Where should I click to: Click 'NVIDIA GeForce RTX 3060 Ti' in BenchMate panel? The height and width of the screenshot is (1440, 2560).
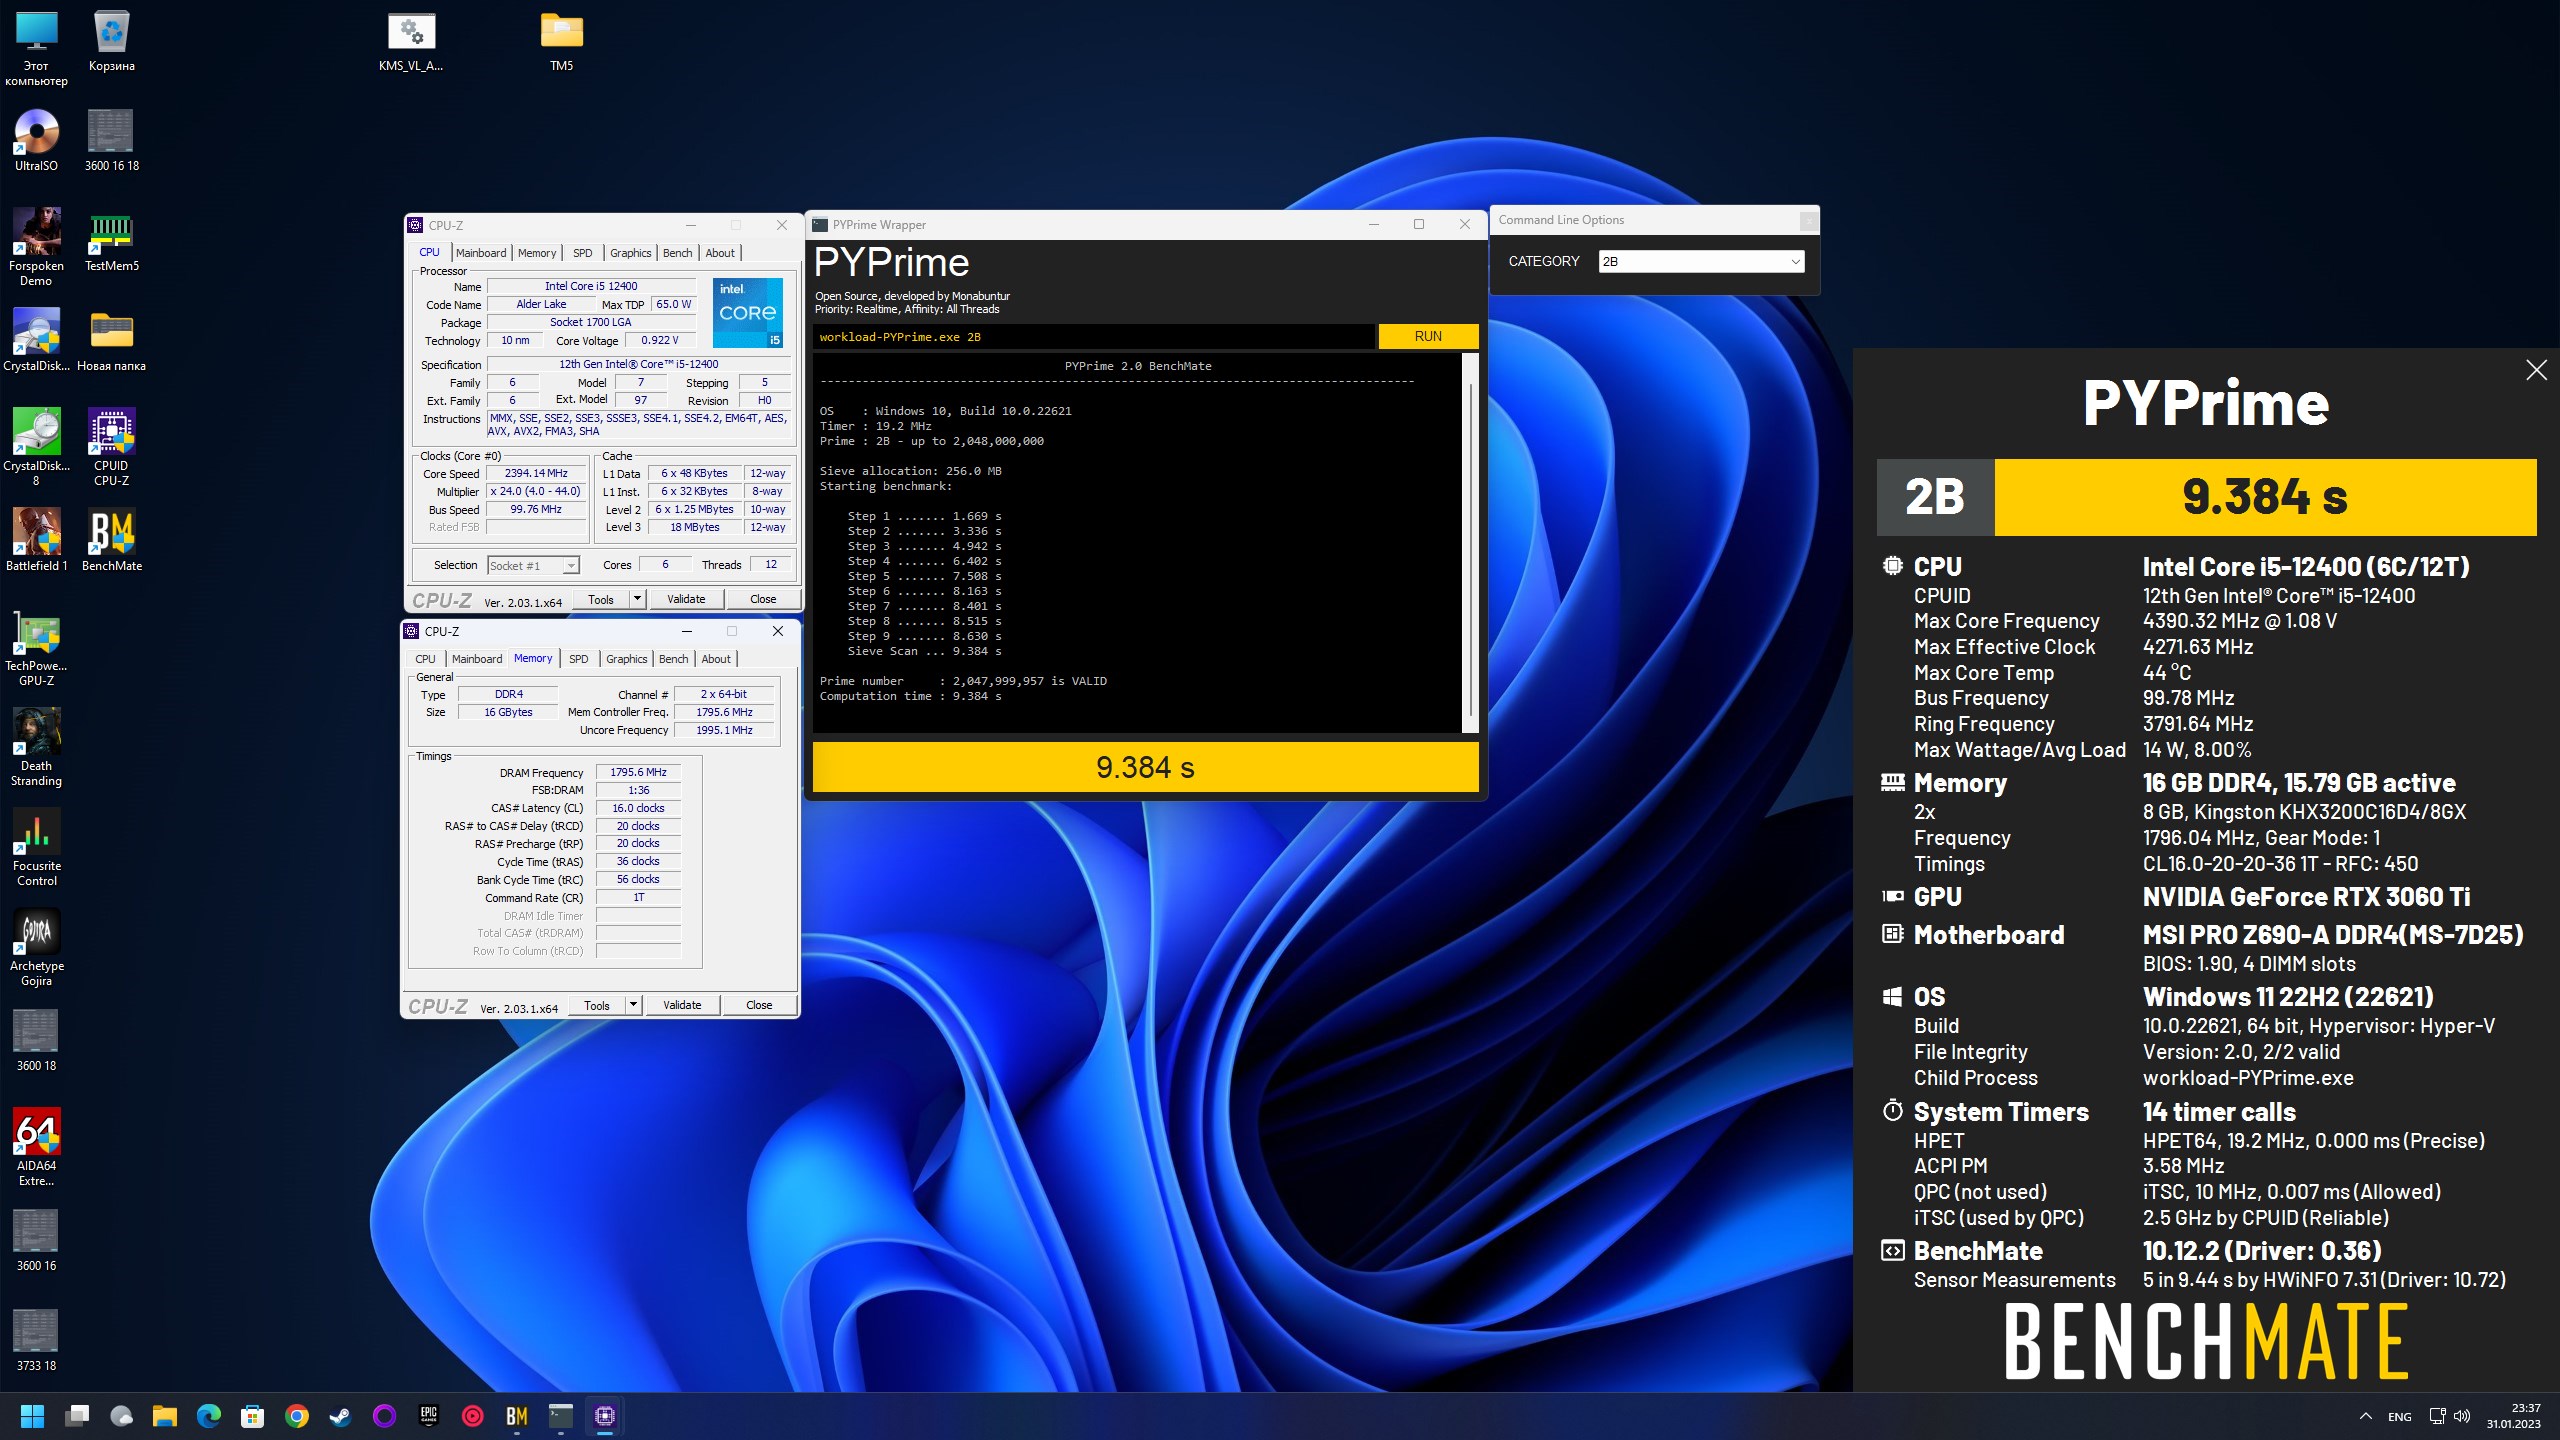tap(2306, 897)
